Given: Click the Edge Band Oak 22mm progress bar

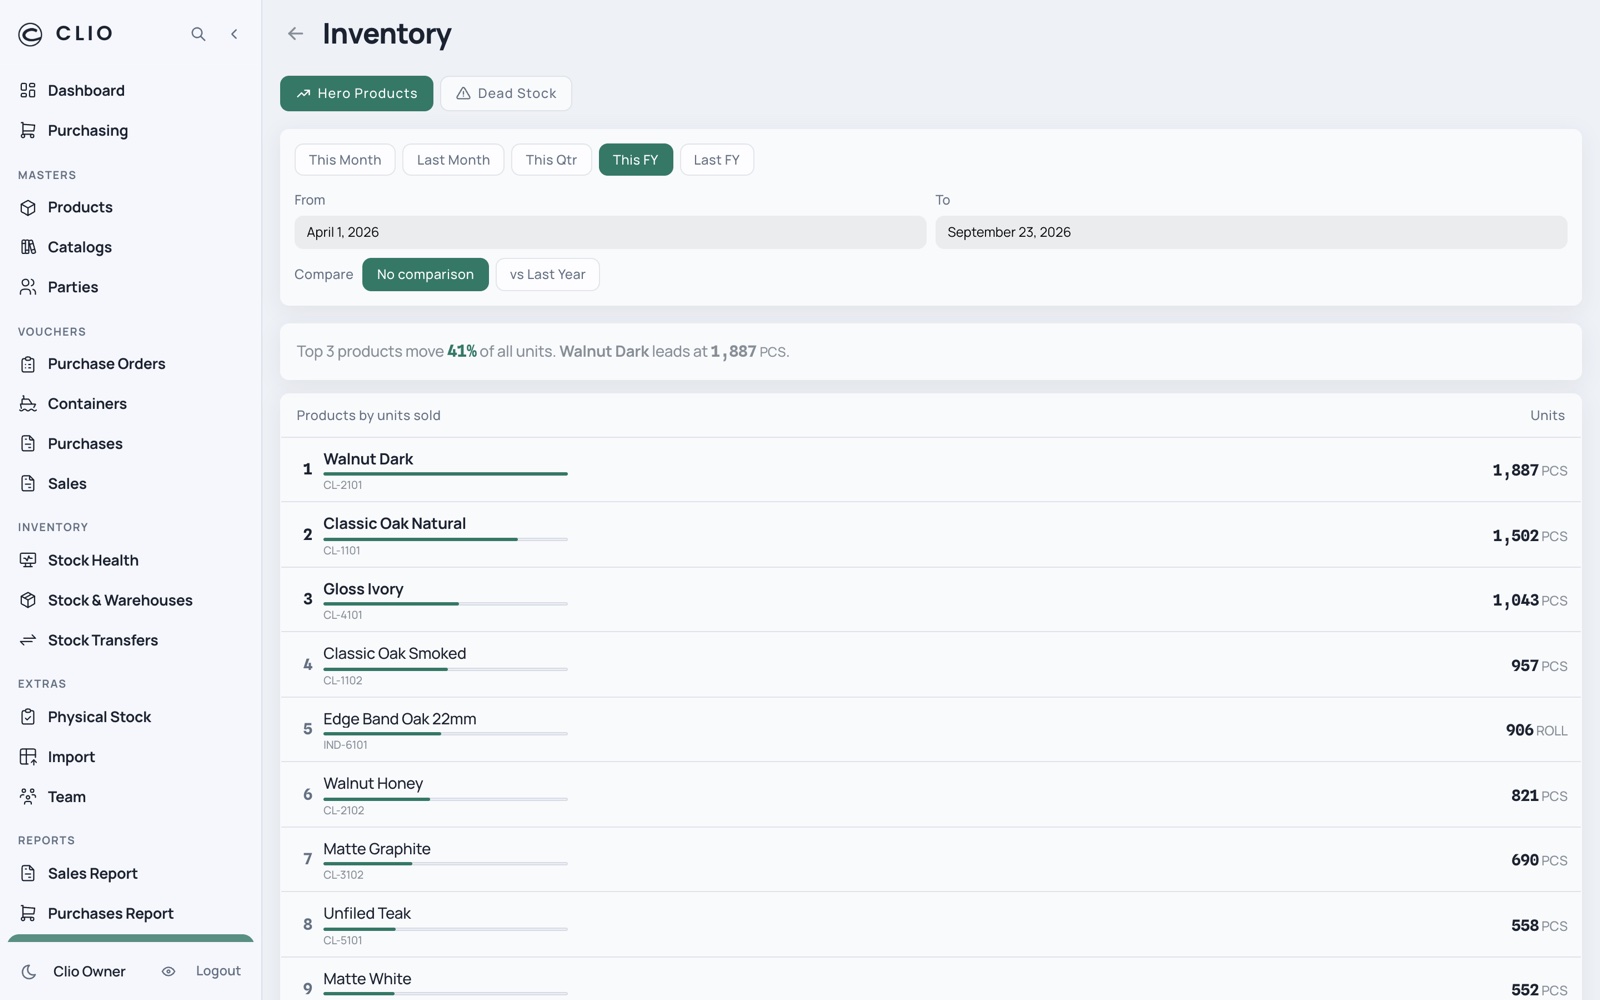Looking at the screenshot, I should pyautogui.click(x=445, y=734).
